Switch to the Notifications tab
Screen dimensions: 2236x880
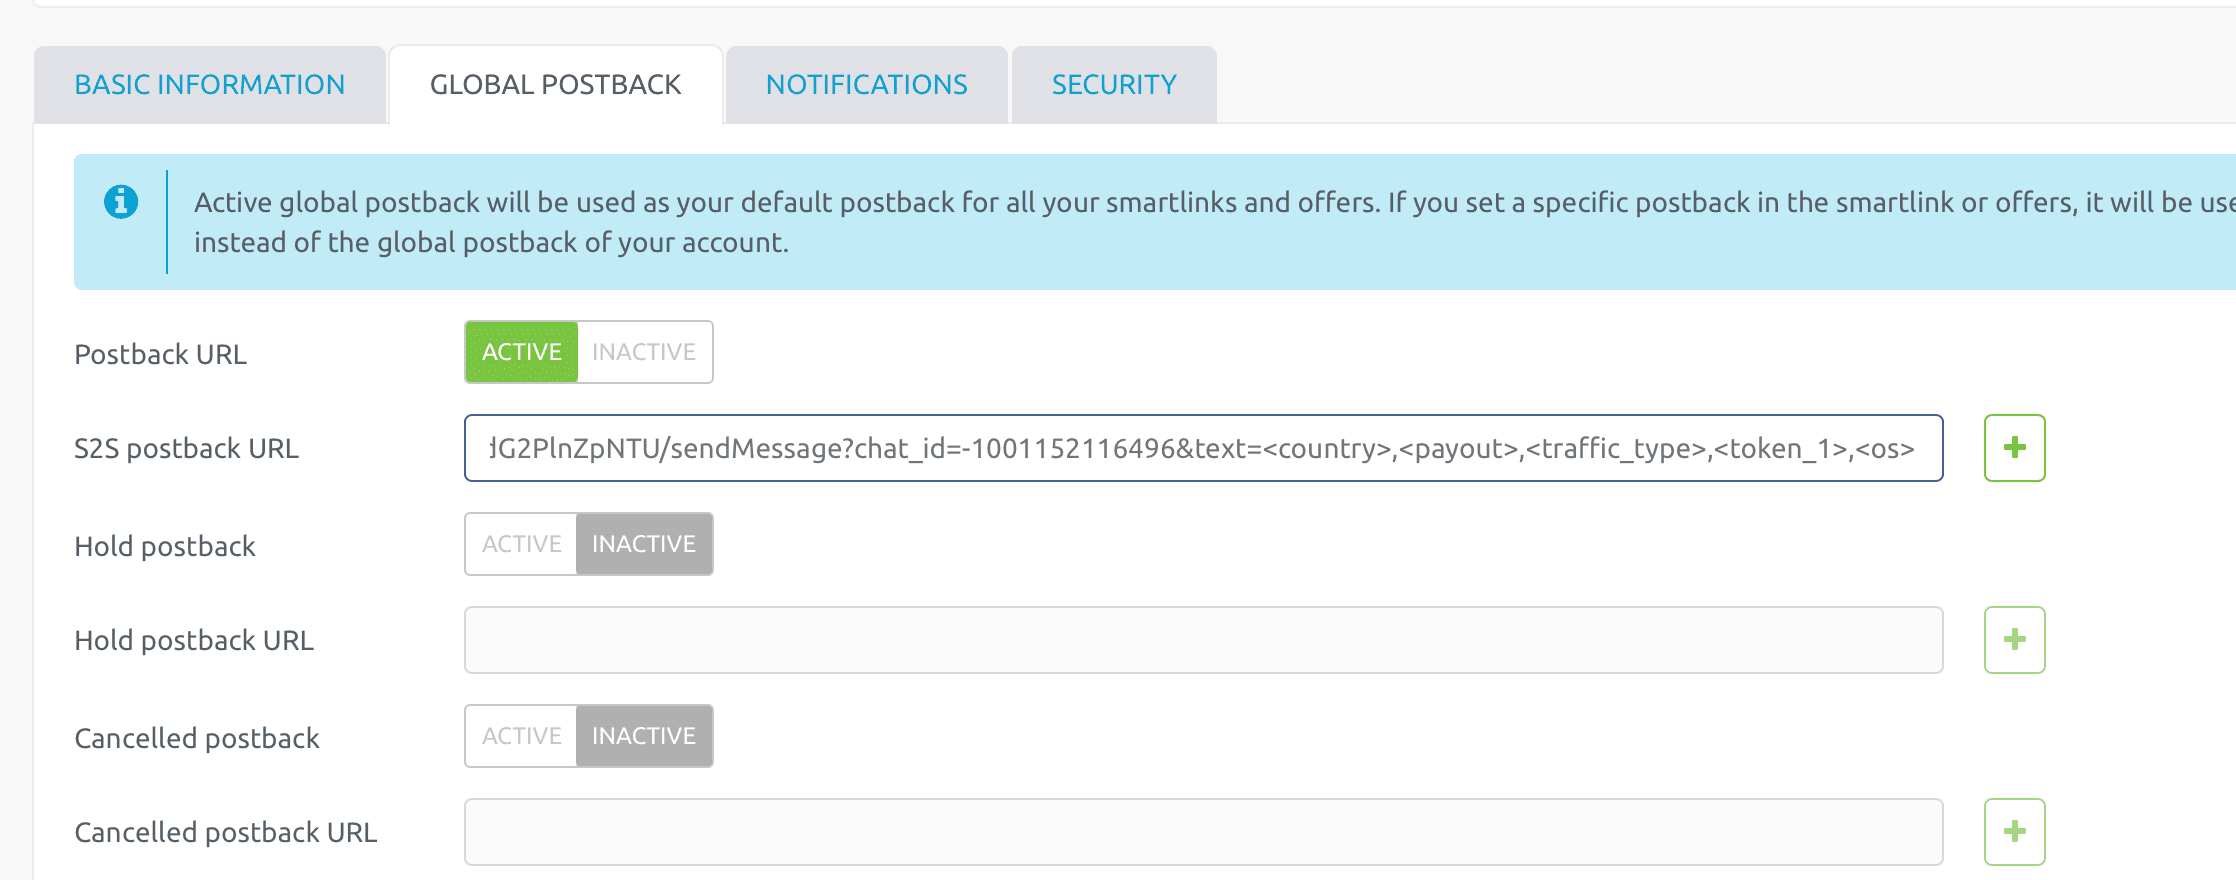tap(866, 85)
